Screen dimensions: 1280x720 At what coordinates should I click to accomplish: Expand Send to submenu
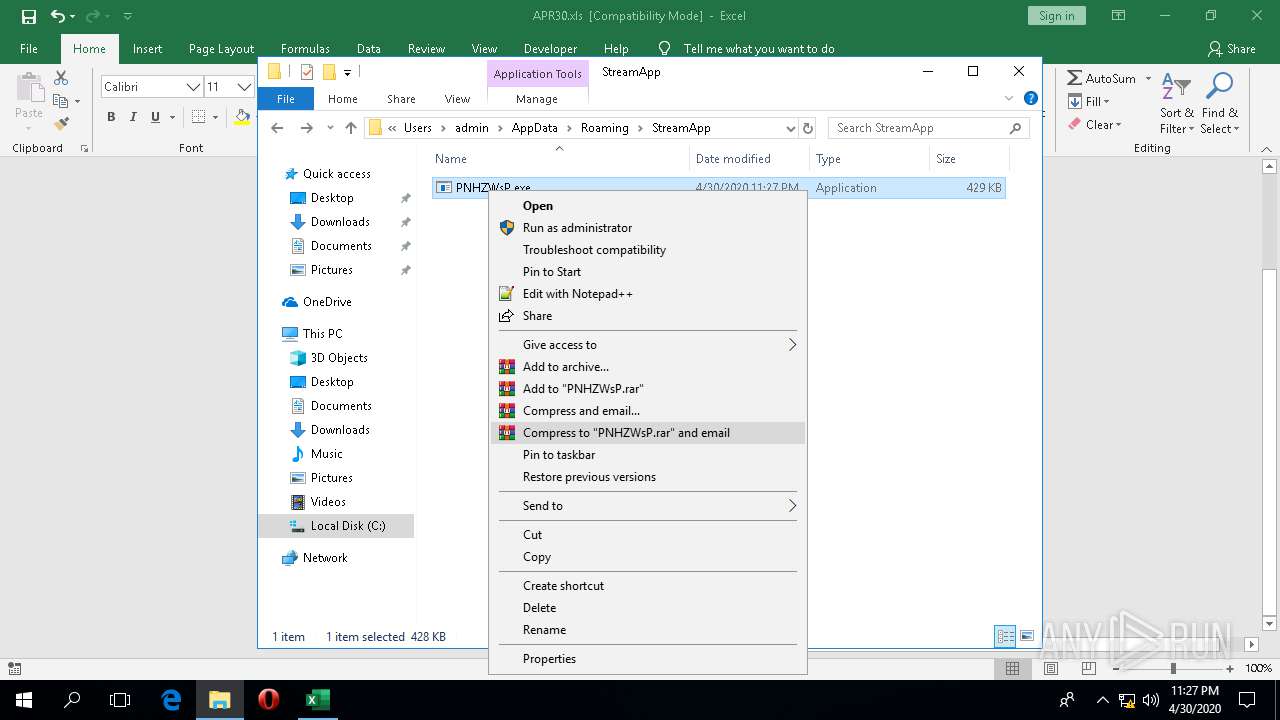click(647, 505)
